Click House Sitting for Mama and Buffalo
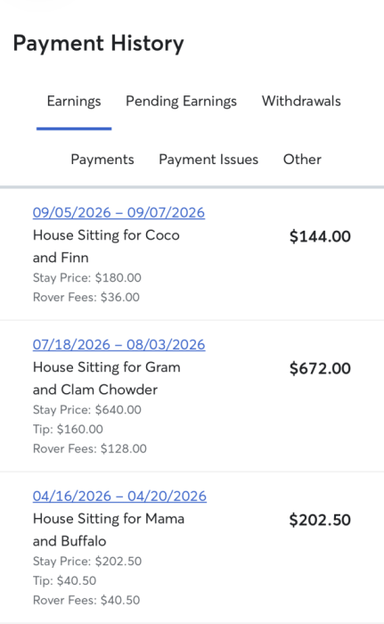The image size is (384, 624). click(109, 530)
